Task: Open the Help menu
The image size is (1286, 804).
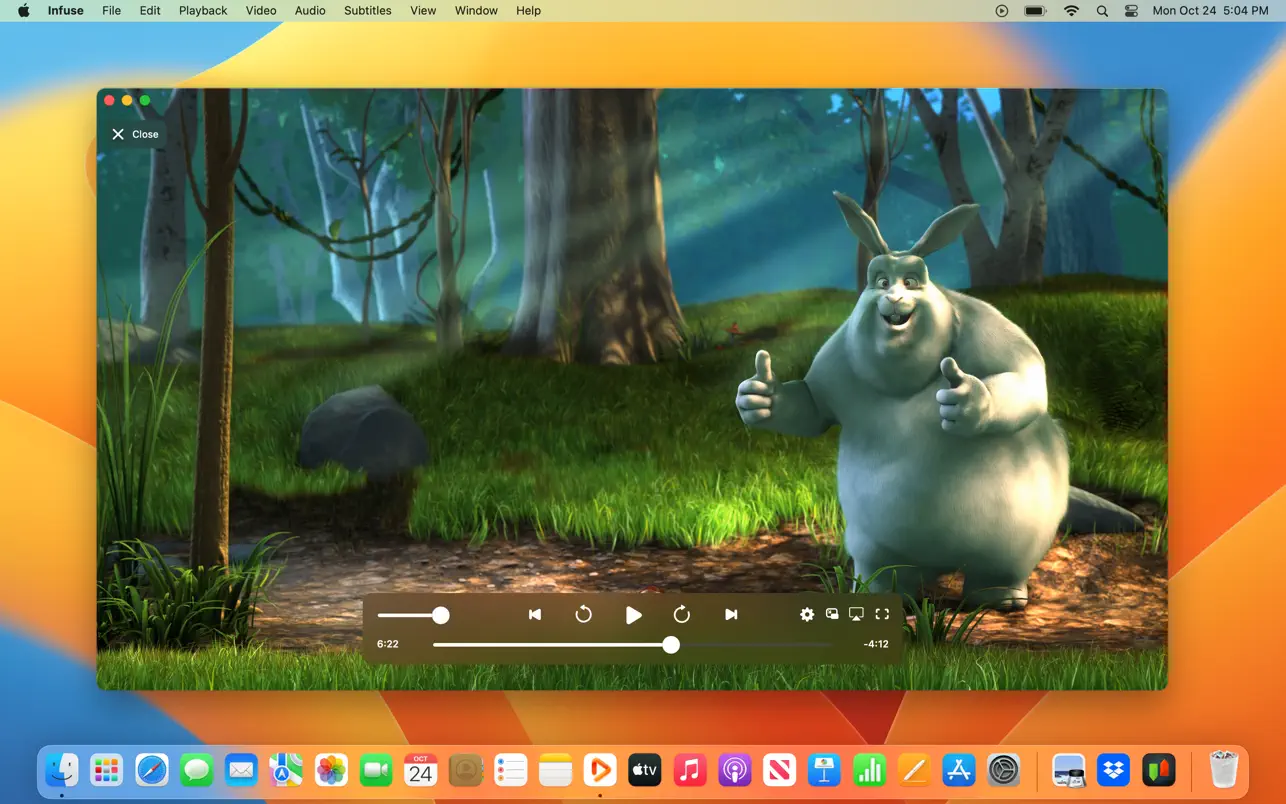Action: 528,11
